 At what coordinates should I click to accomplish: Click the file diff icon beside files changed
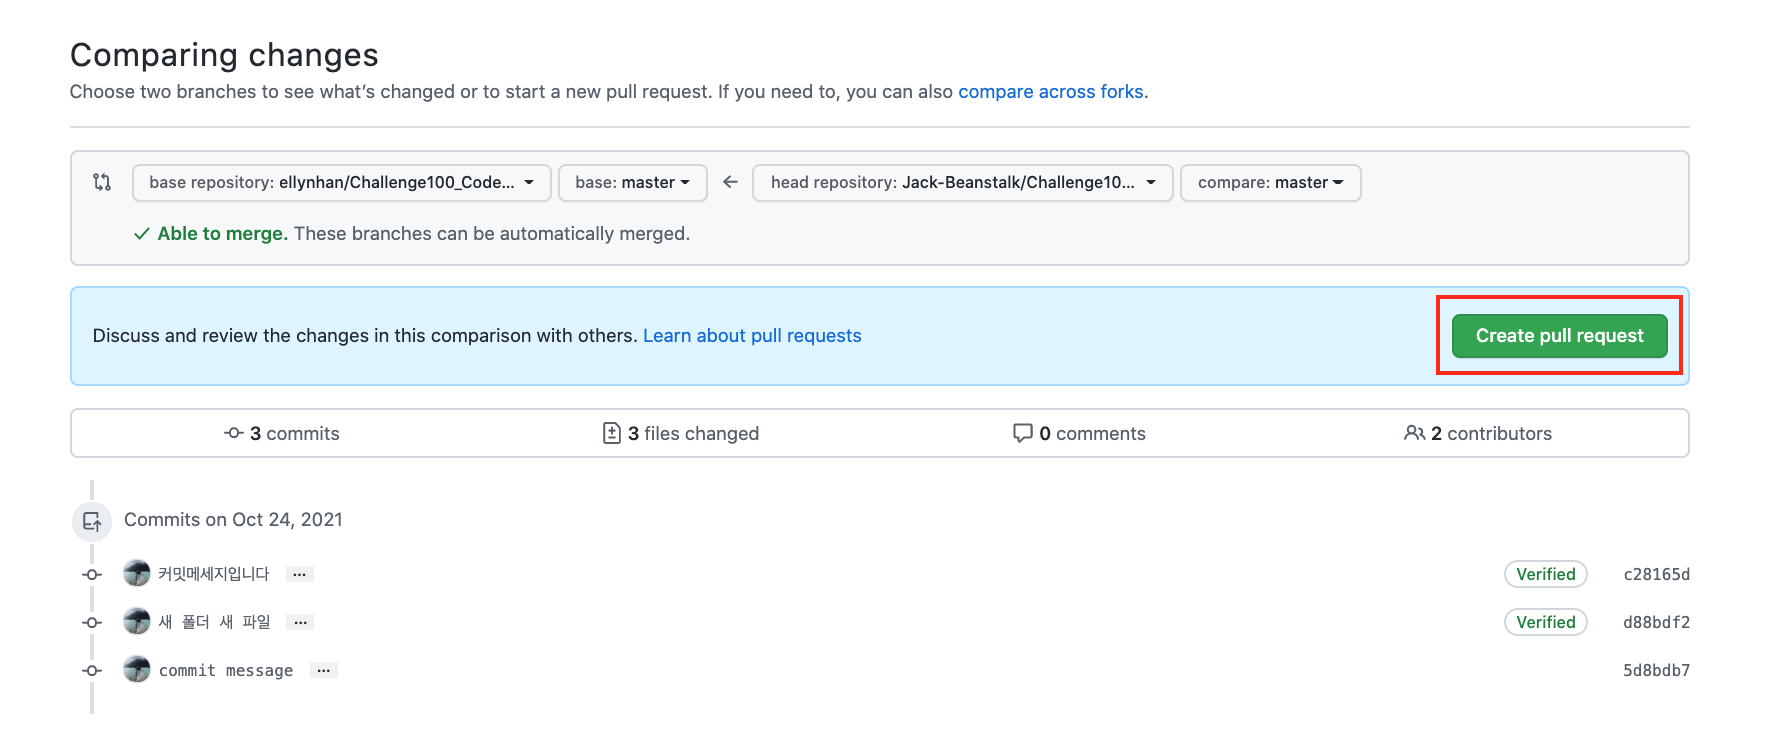coord(612,433)
